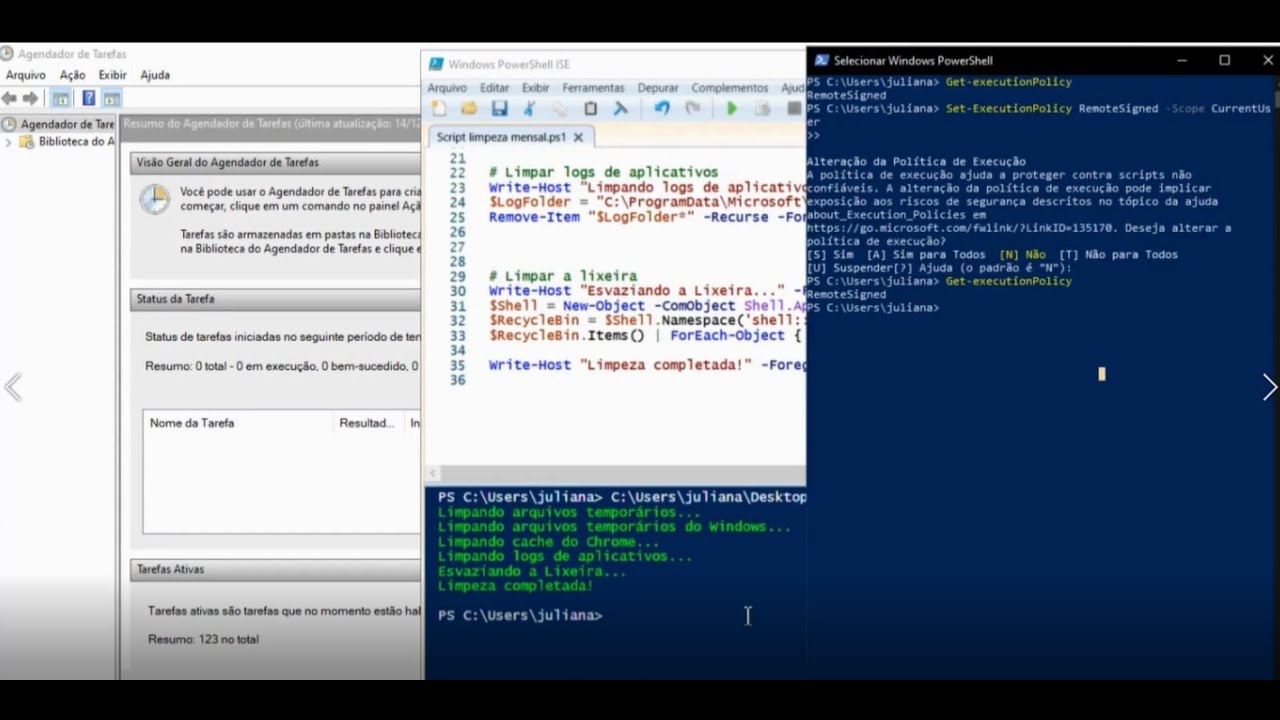Run script with green play icon

click(732, 108)
